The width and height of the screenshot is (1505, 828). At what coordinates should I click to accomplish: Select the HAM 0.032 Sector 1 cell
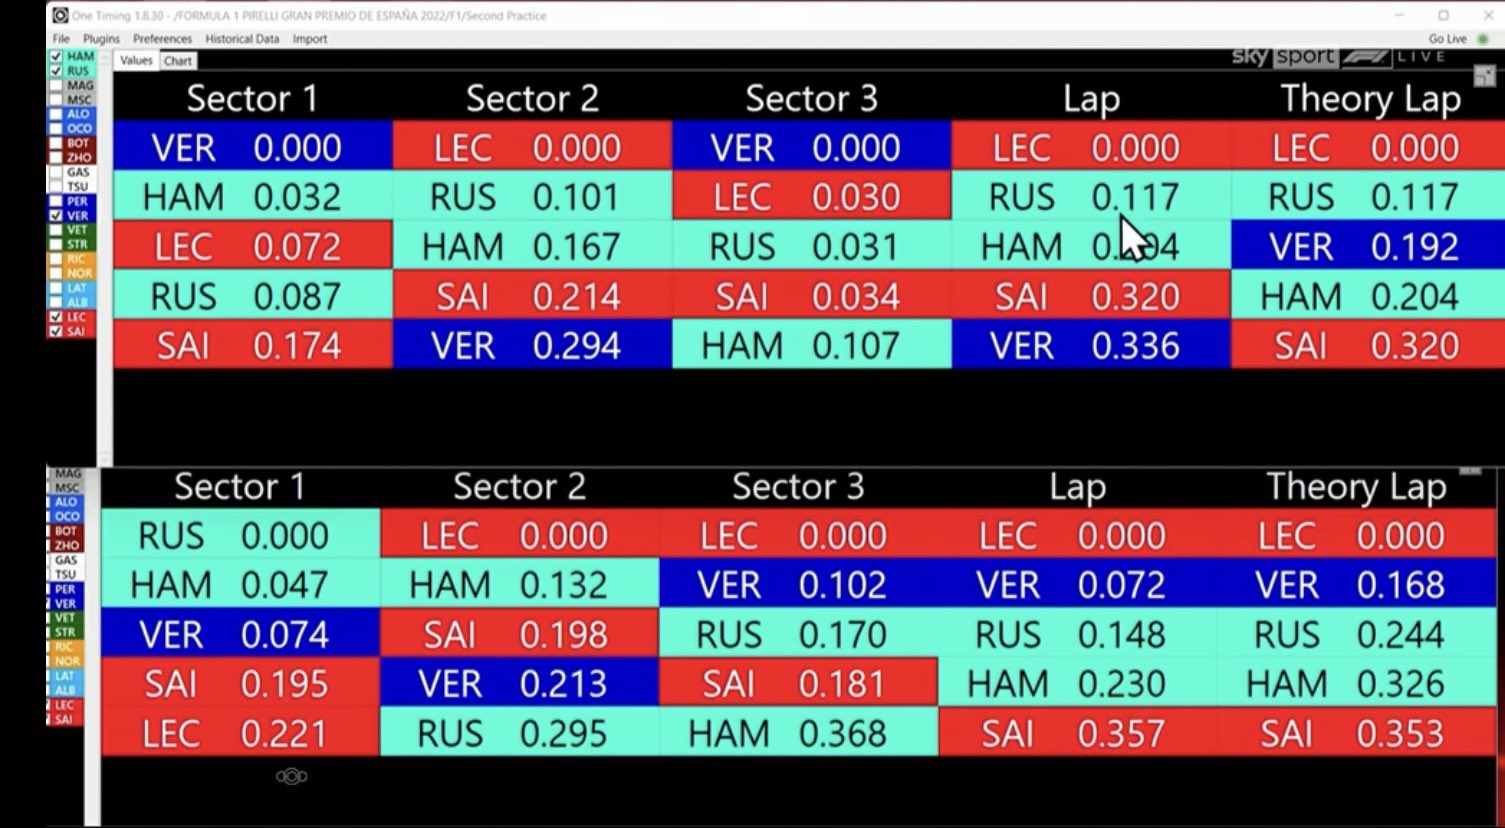[x=253, y=197]
